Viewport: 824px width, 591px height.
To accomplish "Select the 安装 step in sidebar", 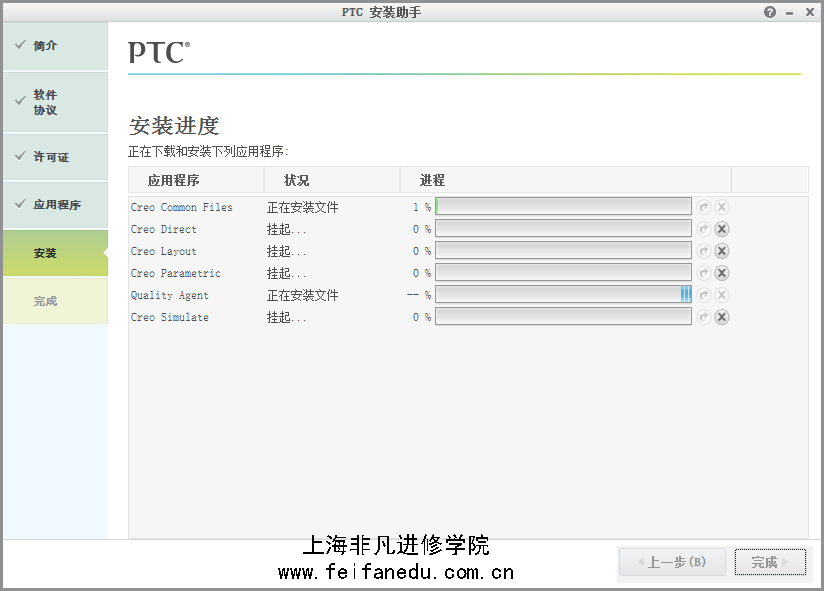I will [55, 253].
